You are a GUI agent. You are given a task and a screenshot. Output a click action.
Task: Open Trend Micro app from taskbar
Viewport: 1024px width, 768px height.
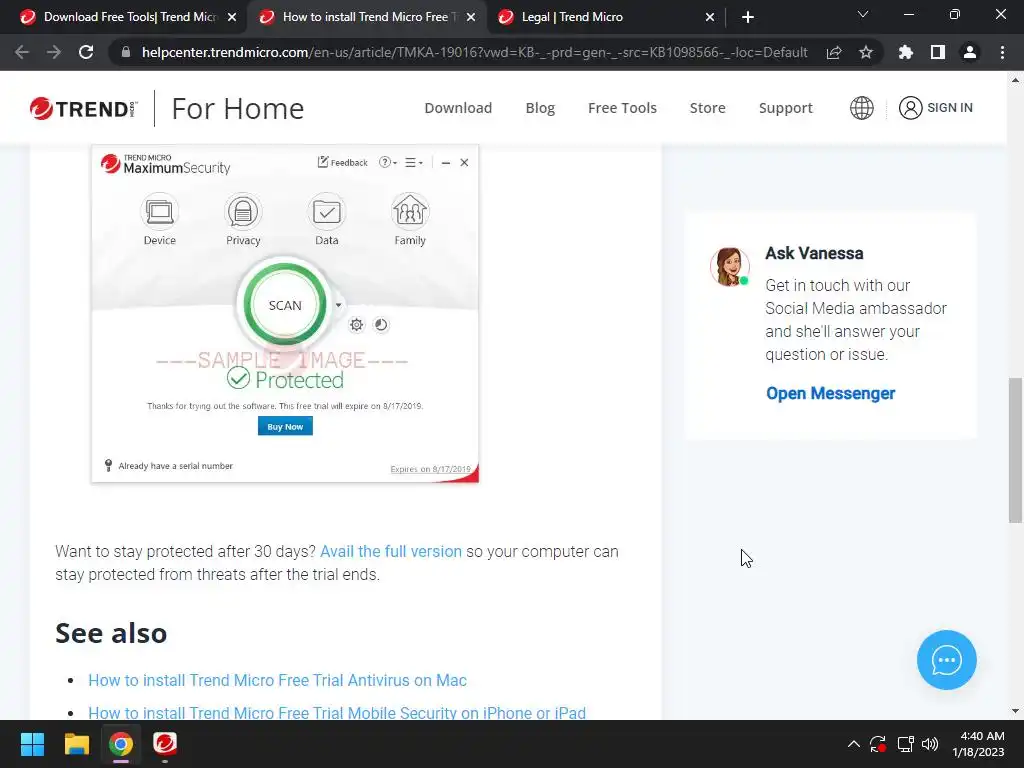coord(165,744)
